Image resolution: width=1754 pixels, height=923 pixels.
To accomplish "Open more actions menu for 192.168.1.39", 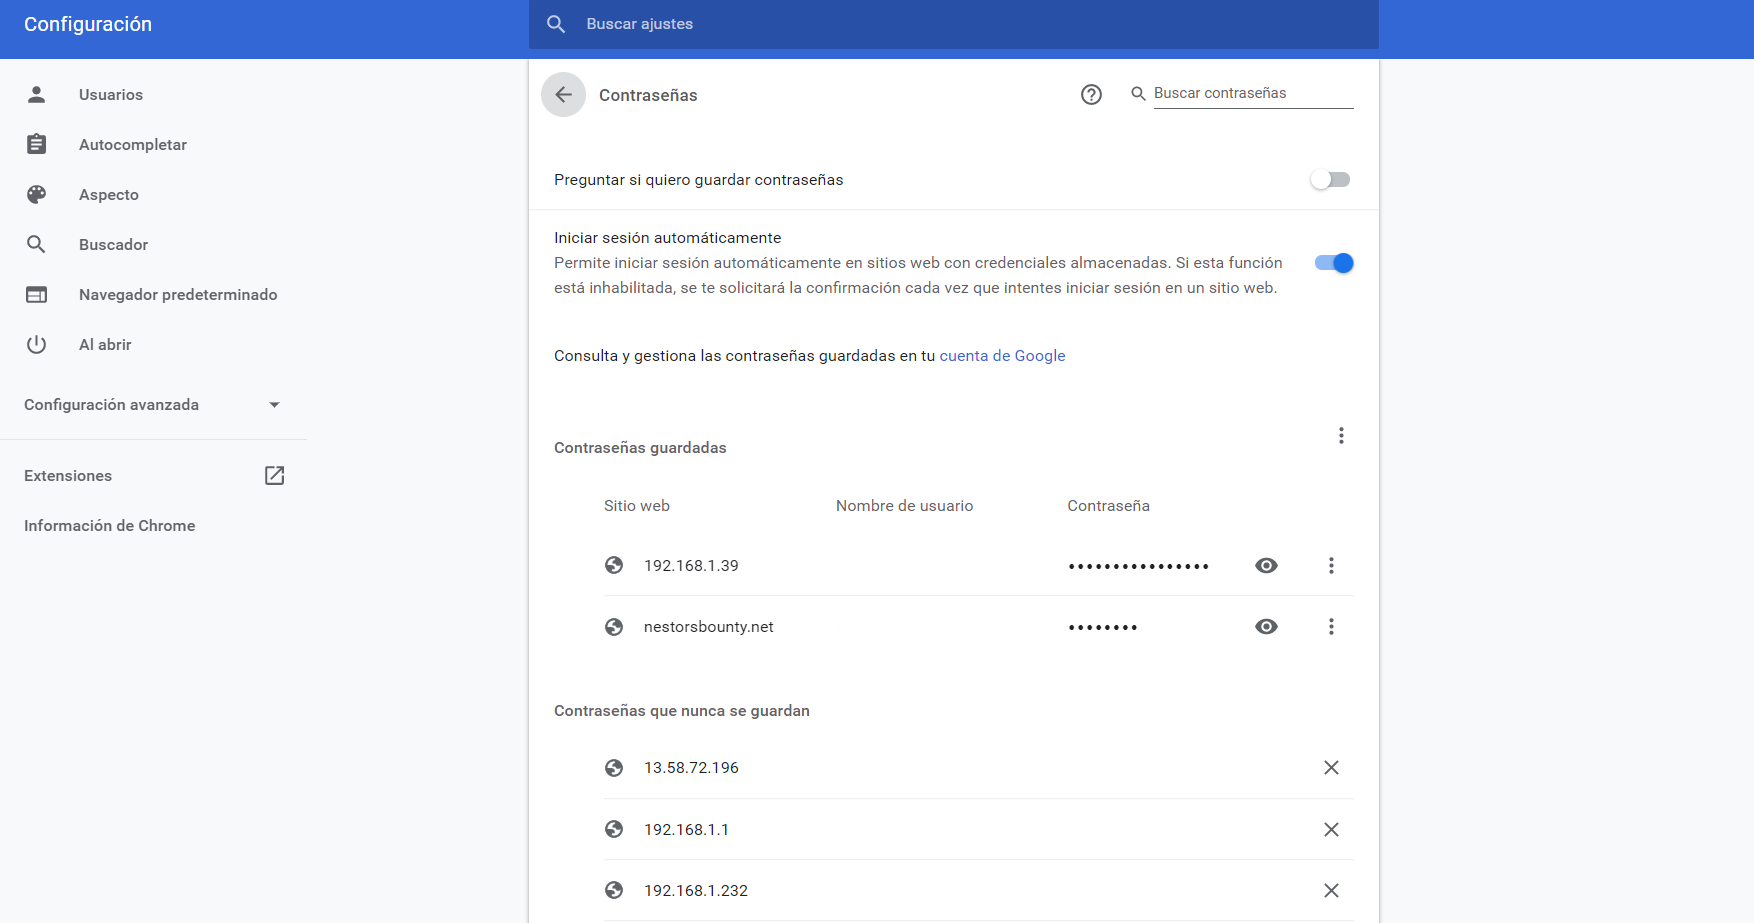I will 1331,566.
